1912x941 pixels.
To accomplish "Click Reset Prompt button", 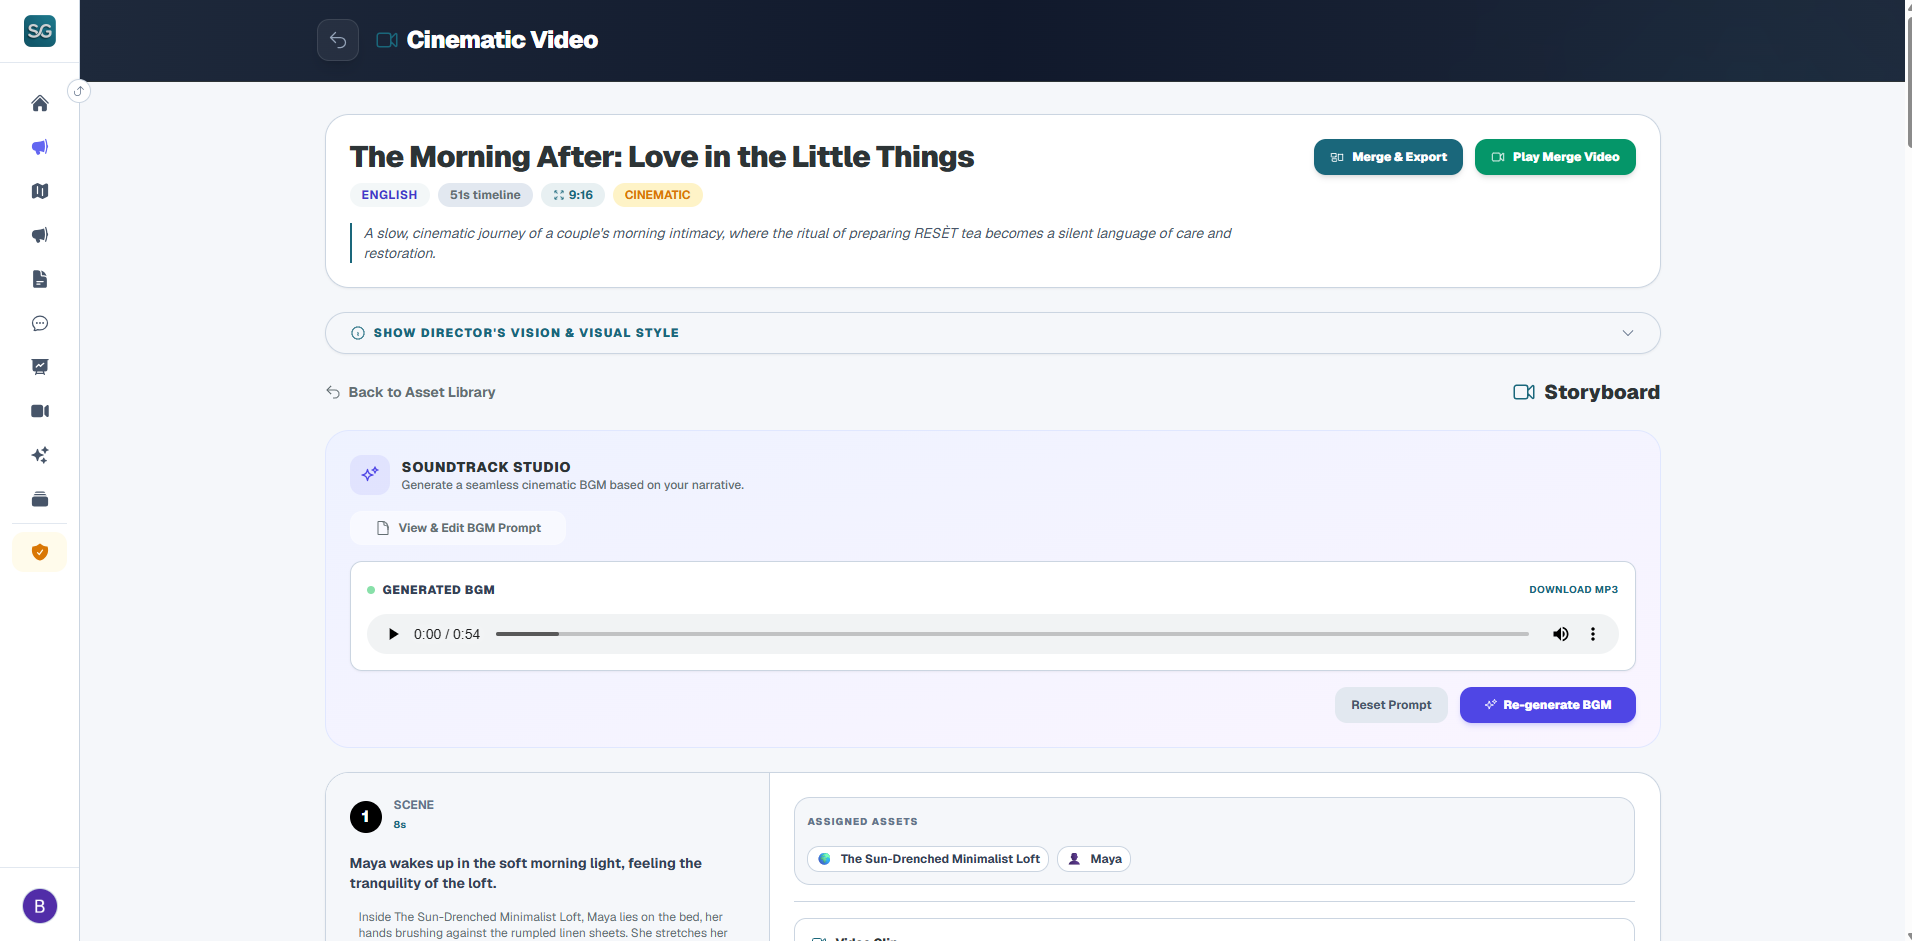I will coord(1391,705).
